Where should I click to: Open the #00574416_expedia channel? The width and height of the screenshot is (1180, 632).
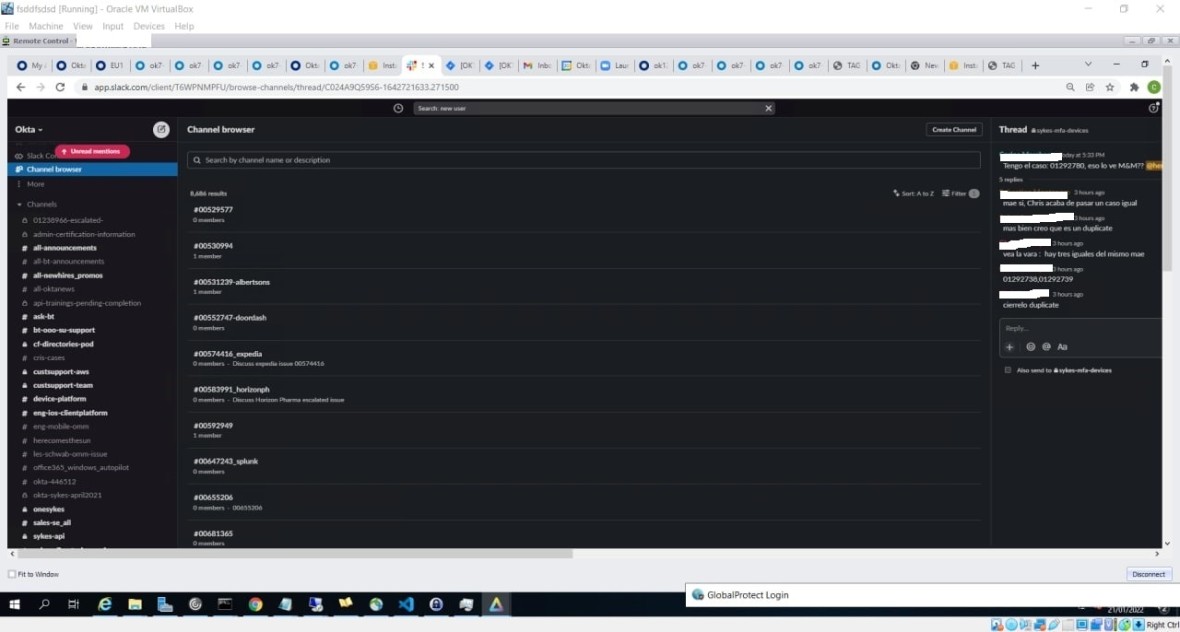point(227,354)
